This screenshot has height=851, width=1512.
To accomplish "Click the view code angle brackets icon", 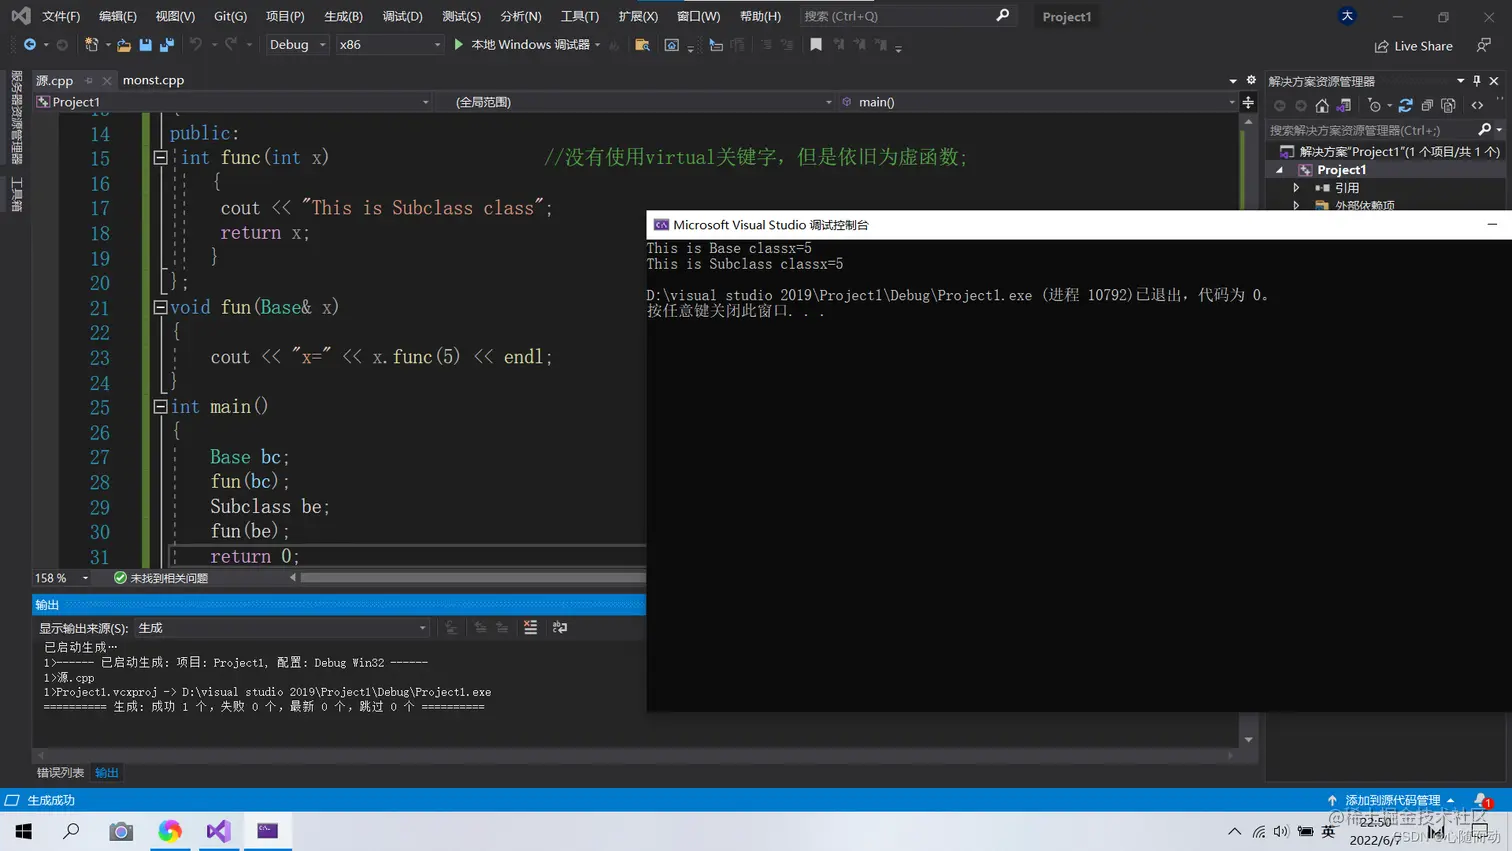I will (1477, 106).
